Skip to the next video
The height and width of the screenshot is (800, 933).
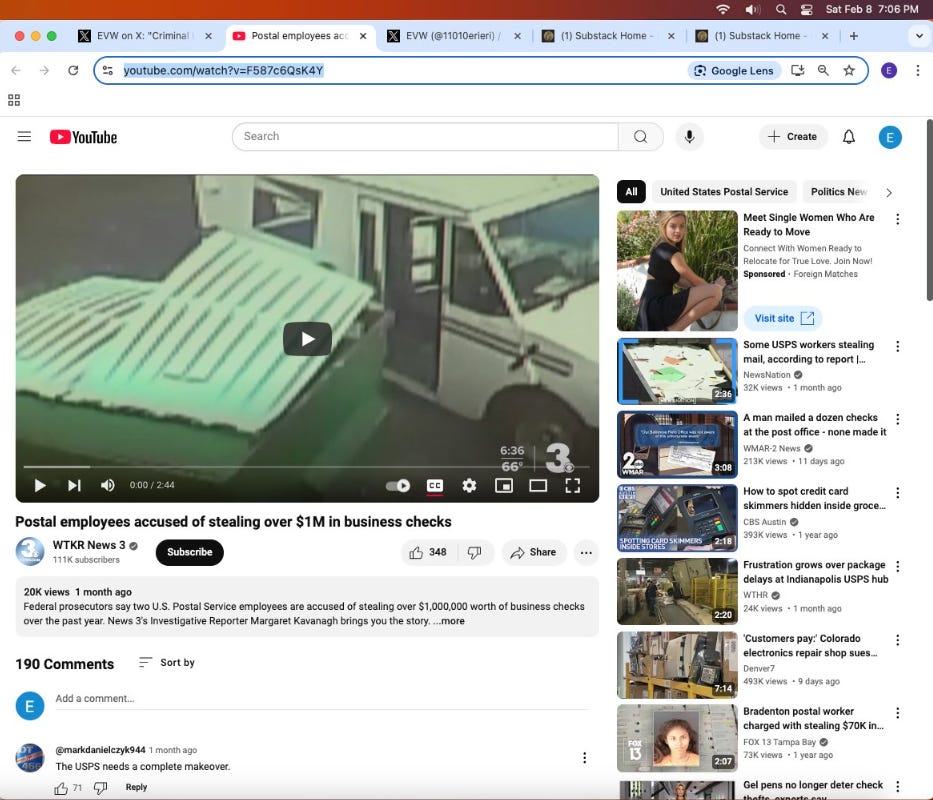coord(74,486)
